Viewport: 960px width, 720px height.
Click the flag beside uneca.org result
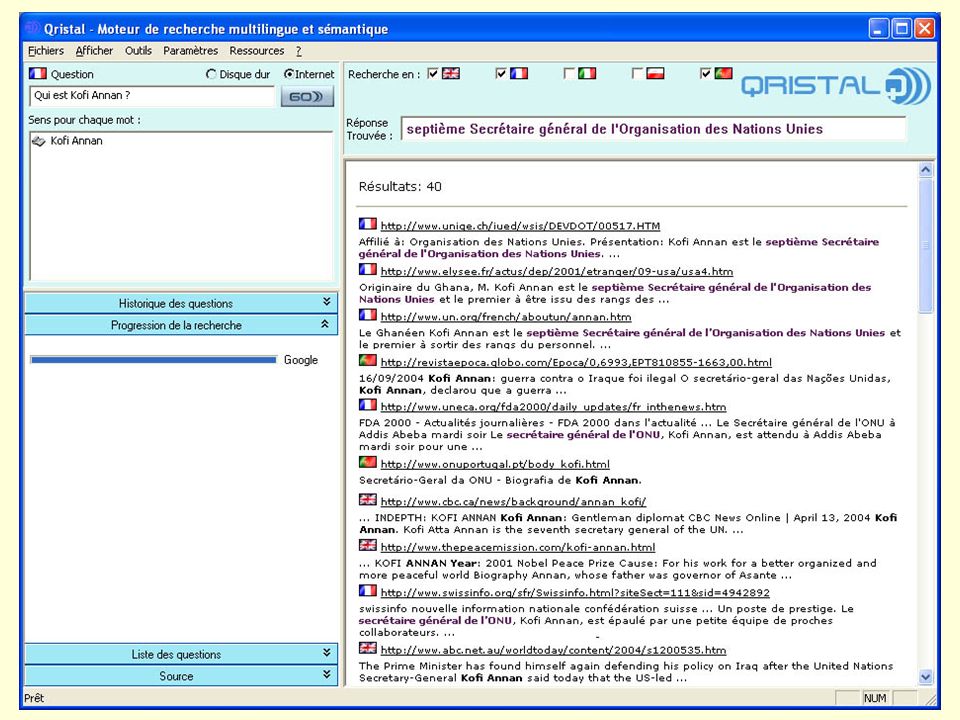point(367,405)
